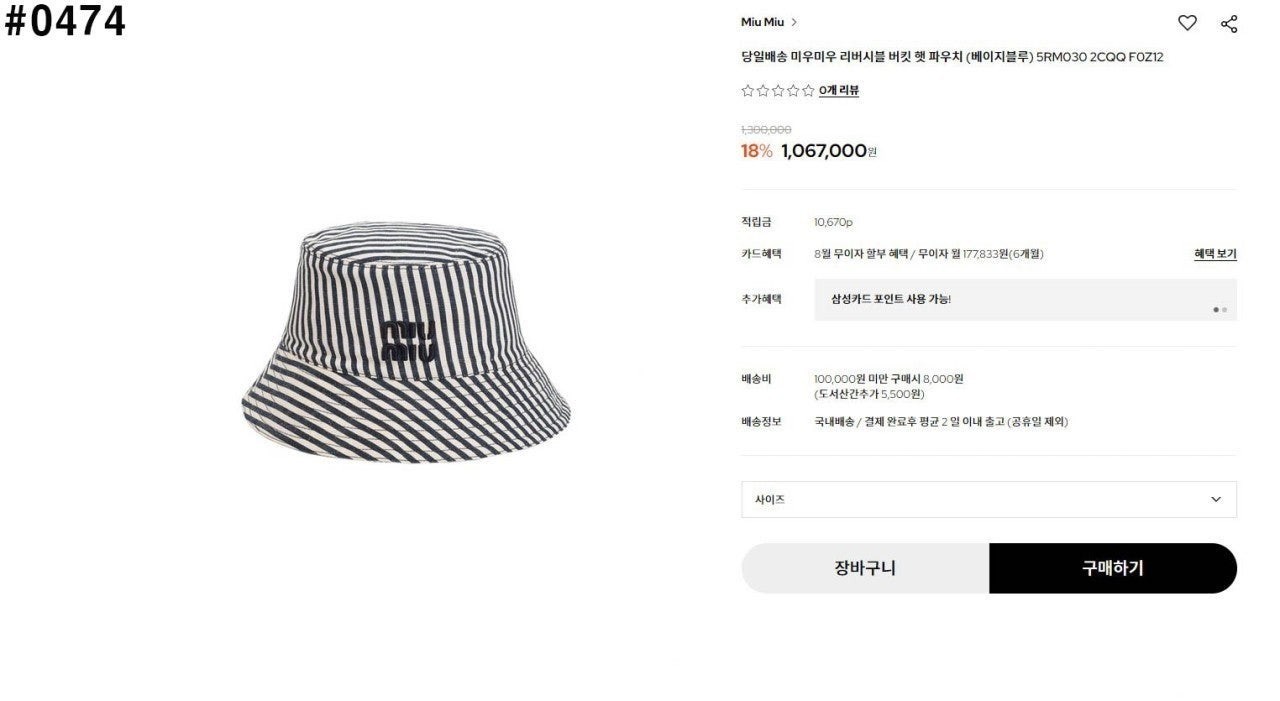Go to the Miu Miu brand page
Screen dimensions: 1280x701
click(762, 22)
